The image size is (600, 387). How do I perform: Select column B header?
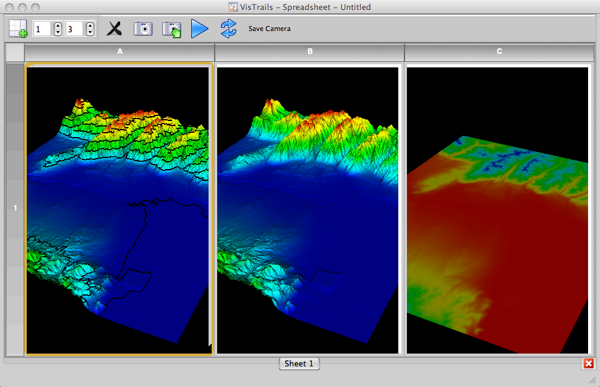(x=310, y=51)
